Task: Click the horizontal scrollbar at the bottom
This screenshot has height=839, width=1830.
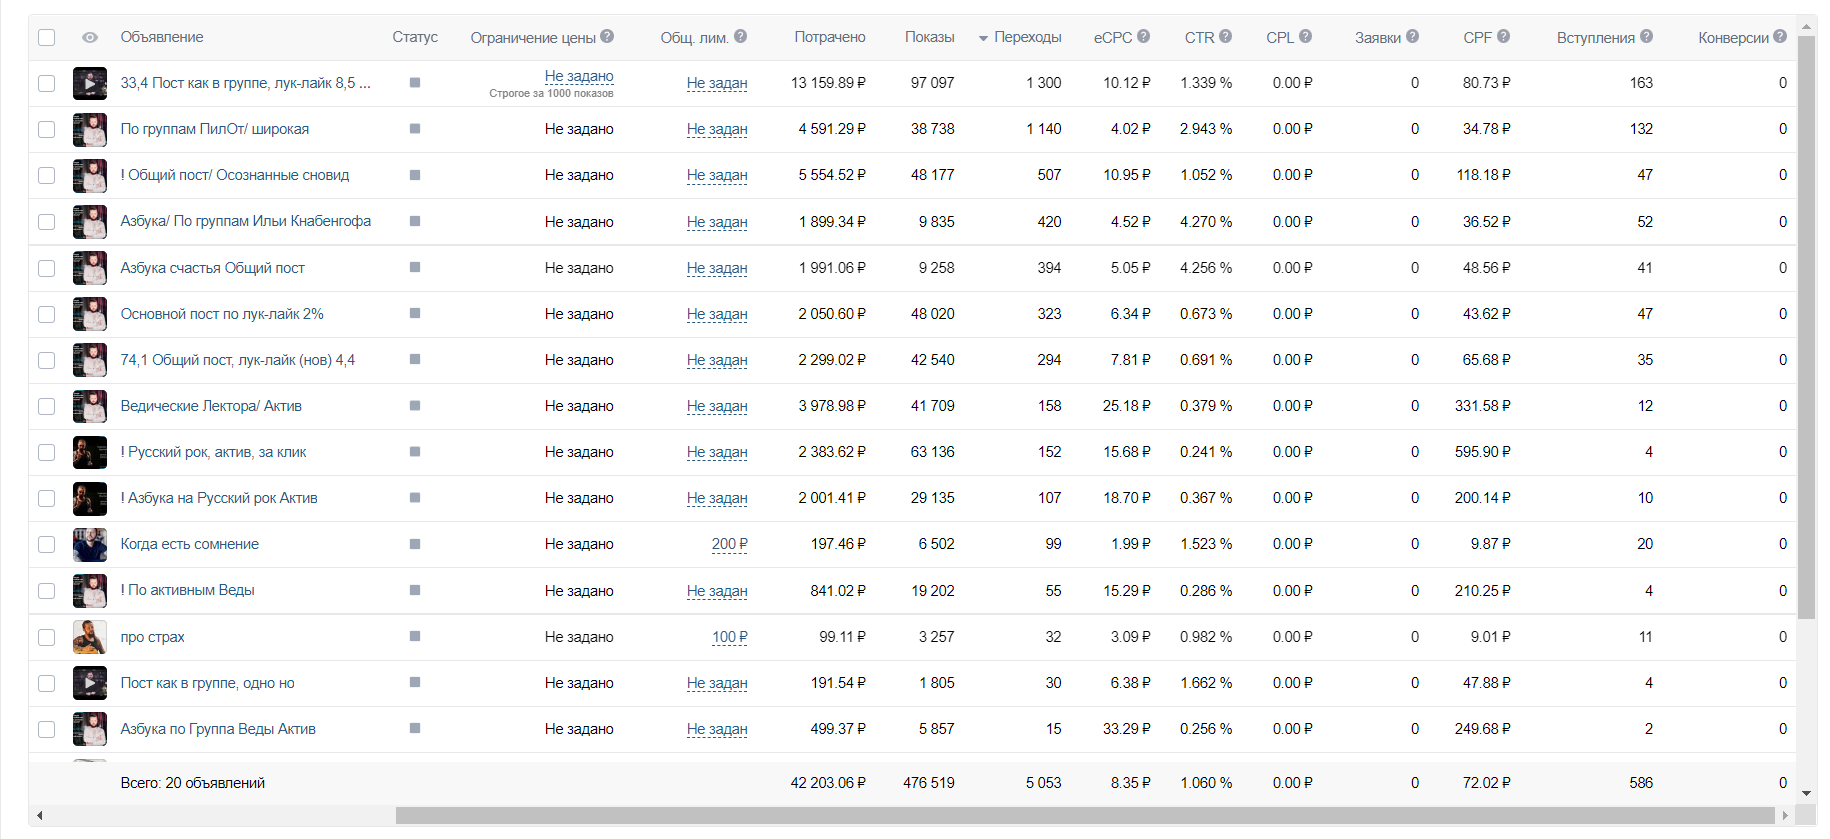Action: [1084, 815]
